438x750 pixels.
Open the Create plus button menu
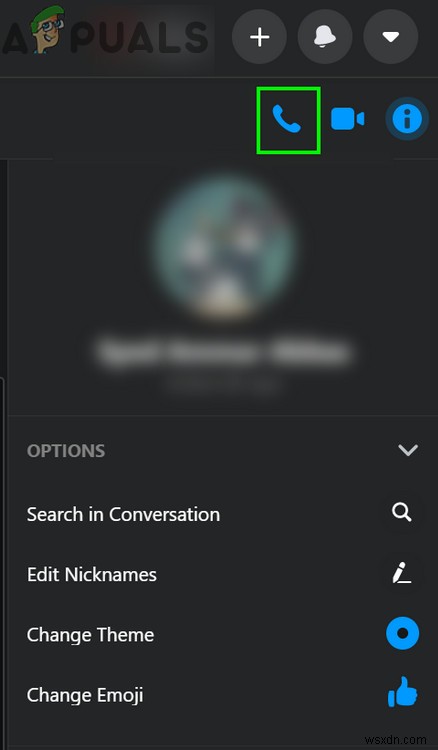260,37
